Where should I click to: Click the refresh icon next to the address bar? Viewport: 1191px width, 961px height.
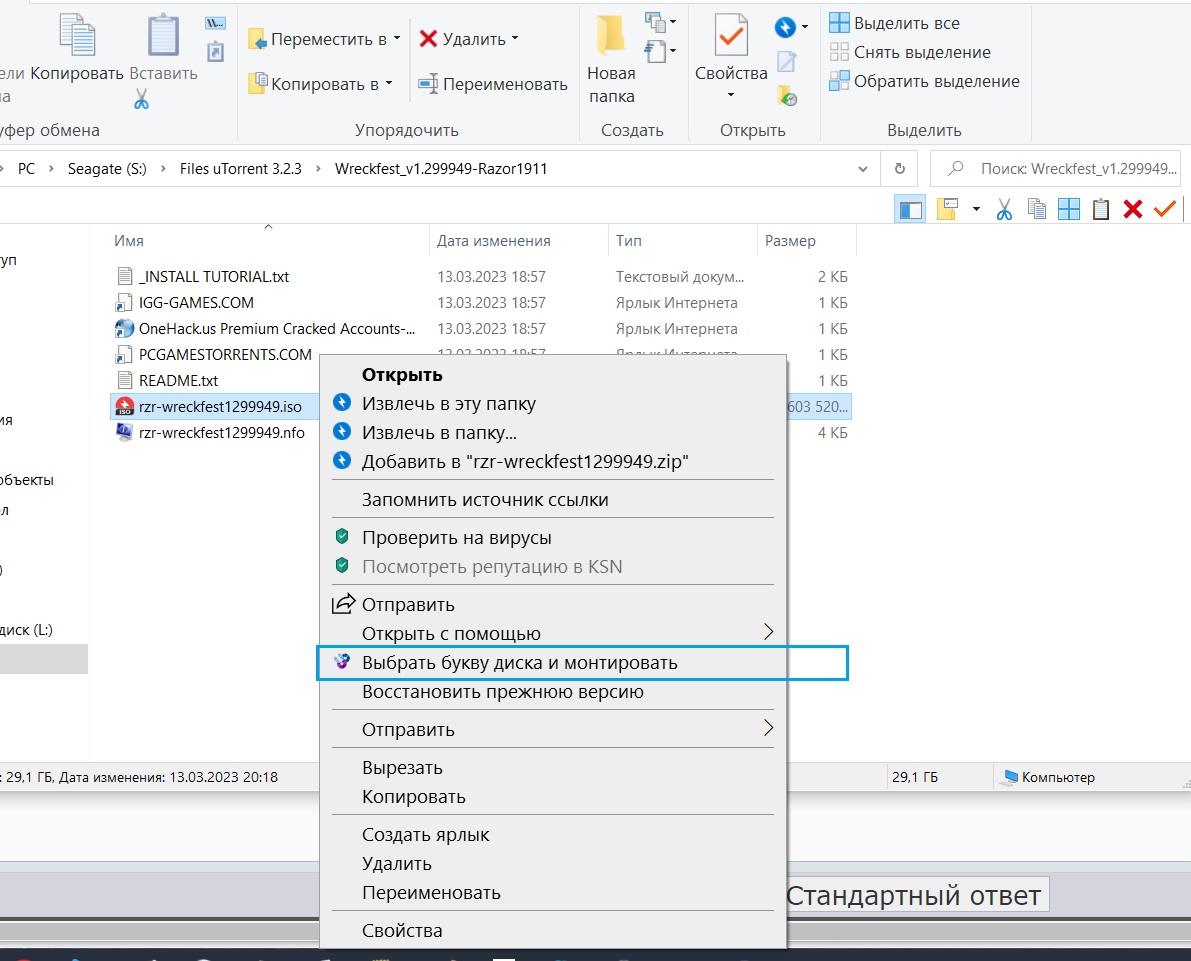pos(900,169)
